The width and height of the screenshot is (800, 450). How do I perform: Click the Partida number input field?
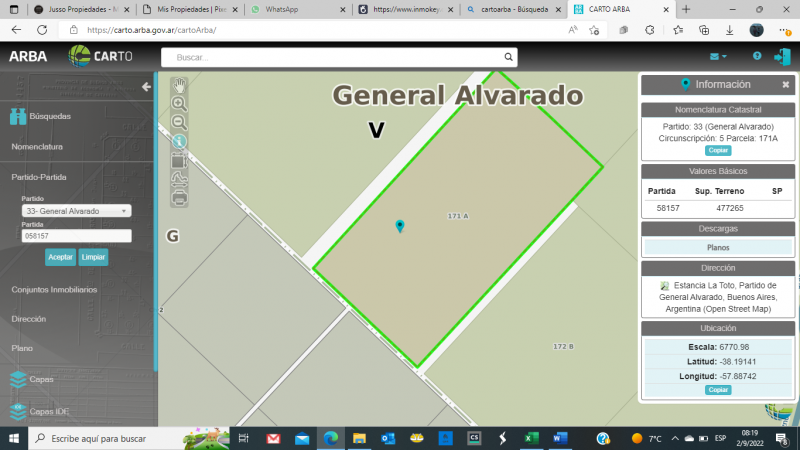tap(76, 236)
